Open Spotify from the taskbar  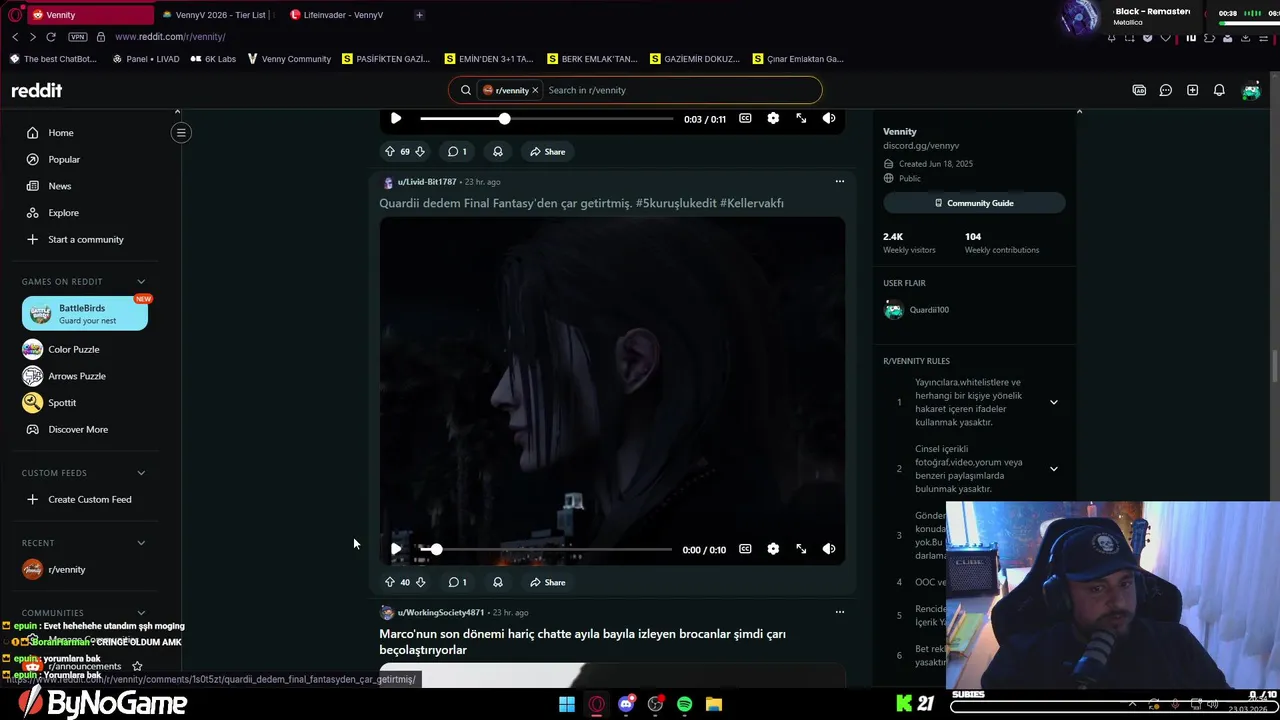[x=684, y=704]
